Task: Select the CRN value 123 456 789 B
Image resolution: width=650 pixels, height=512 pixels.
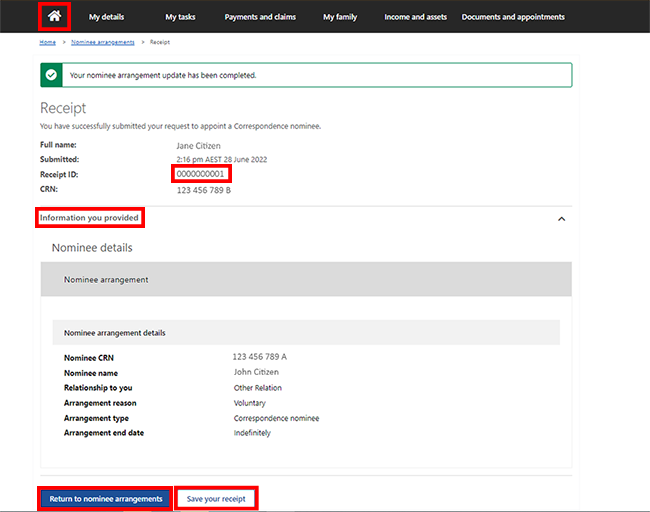Action: tap(204, 190)
